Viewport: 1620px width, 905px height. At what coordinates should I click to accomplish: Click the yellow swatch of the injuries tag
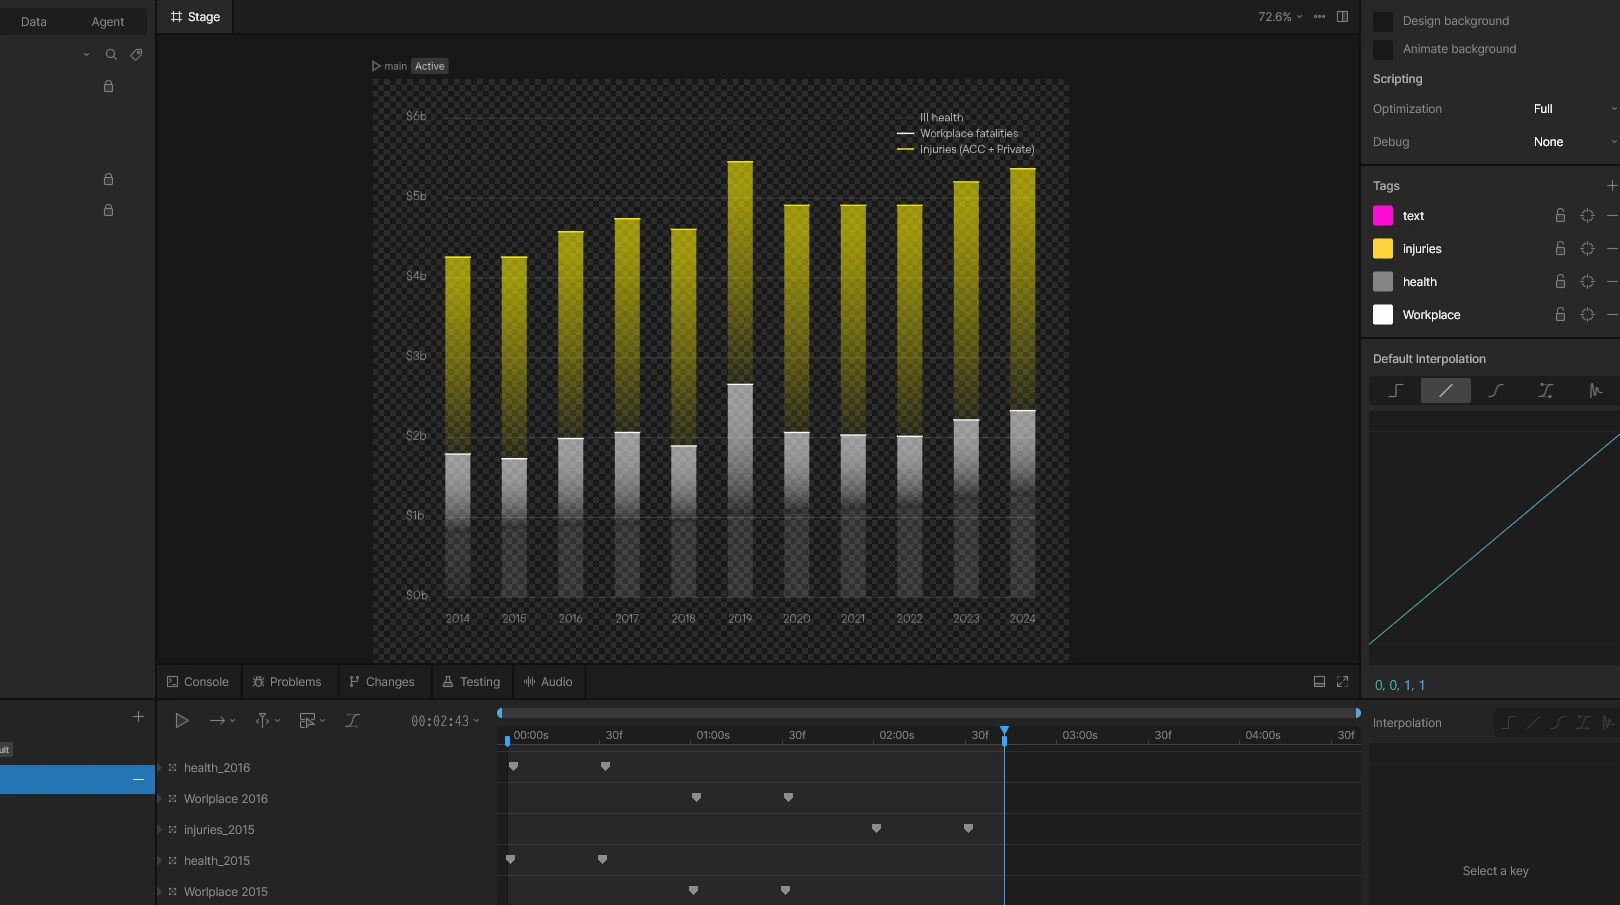pyautogui.click(x=1383, y=249)
